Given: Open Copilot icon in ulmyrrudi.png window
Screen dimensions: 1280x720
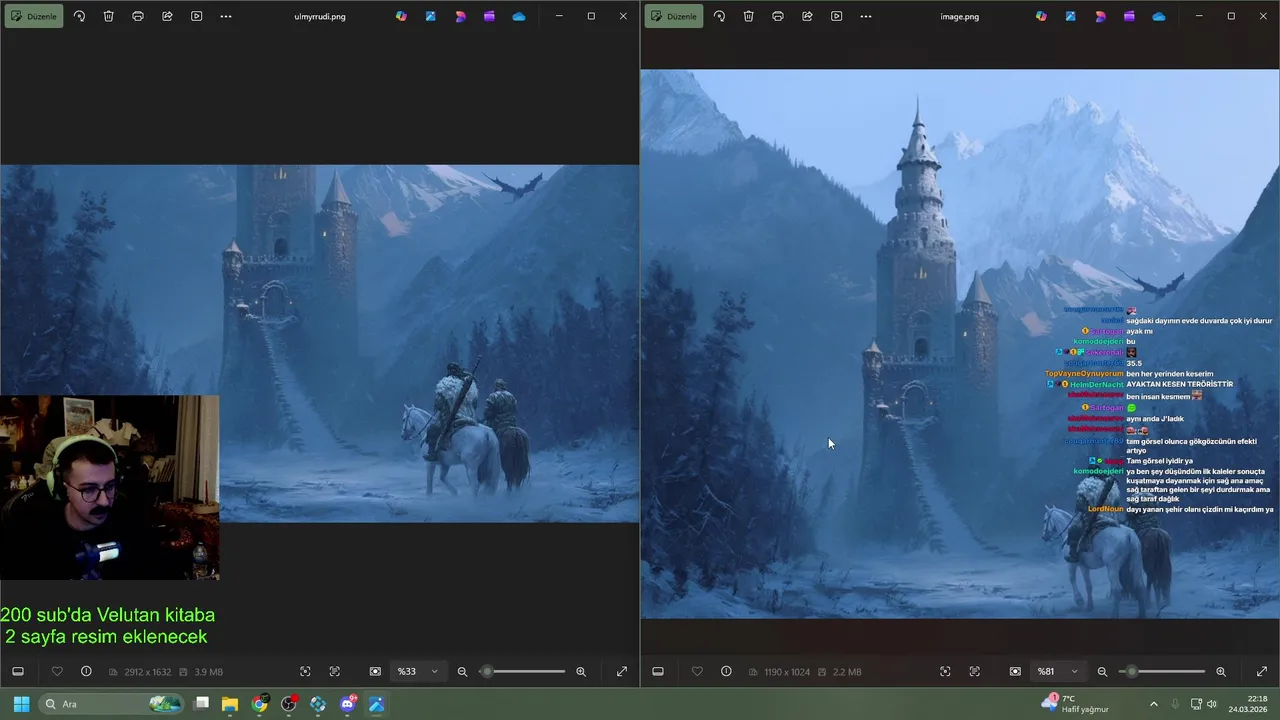Looking at the screenshot, I should point(401,16).
